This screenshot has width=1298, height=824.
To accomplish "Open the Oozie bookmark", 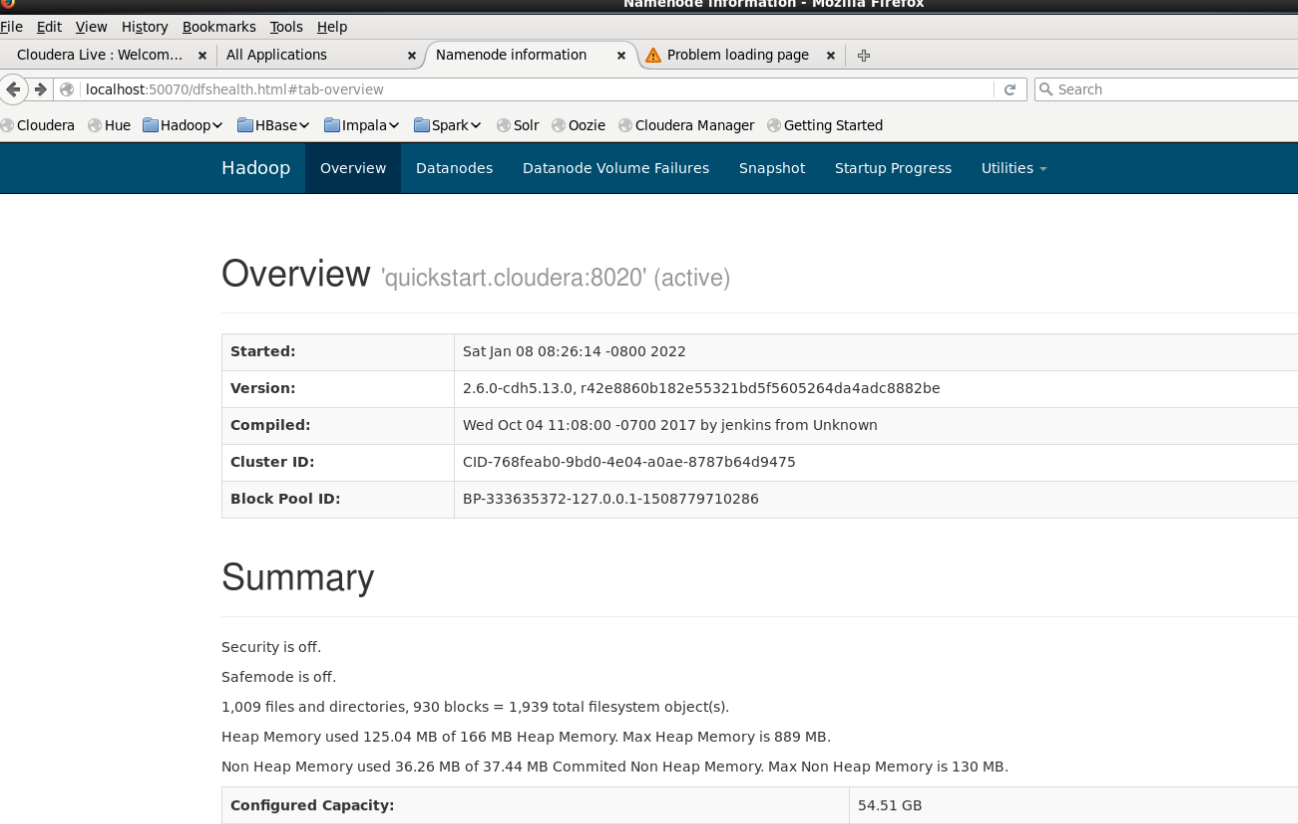I will coord(579,125).
